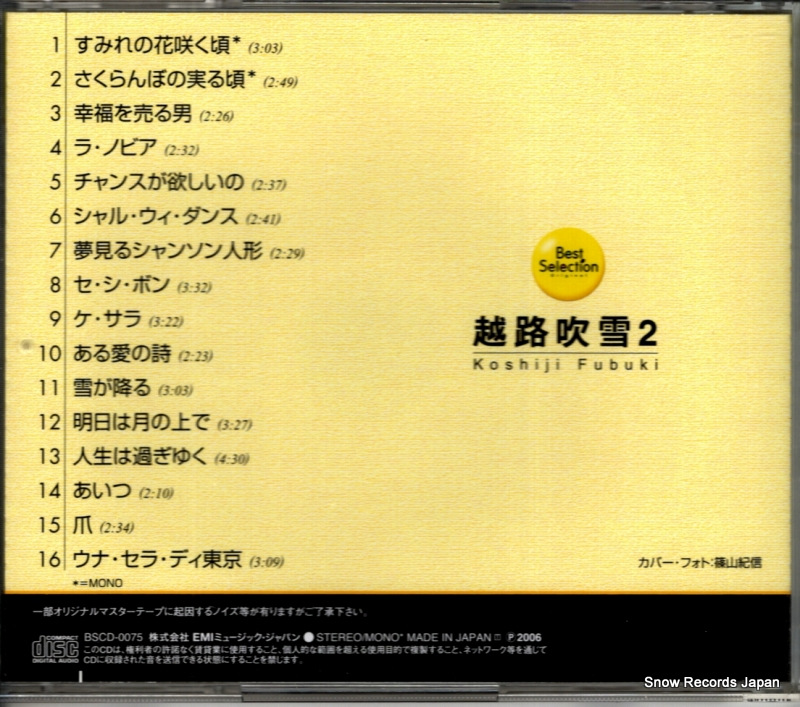This screenshot has width=800, height=707.
Task: Click the master tape noise notice line
Action: [199, 611]
